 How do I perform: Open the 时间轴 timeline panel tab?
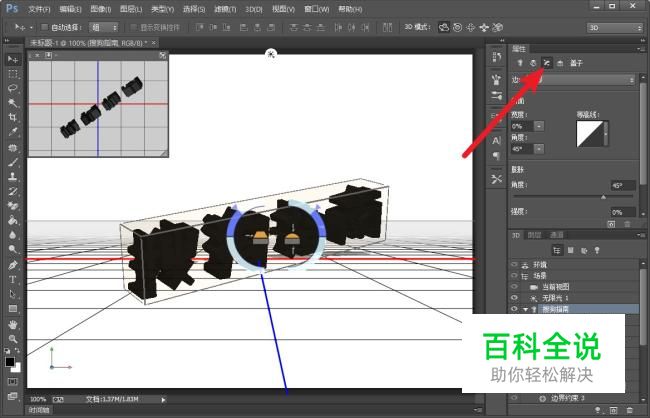39,410
